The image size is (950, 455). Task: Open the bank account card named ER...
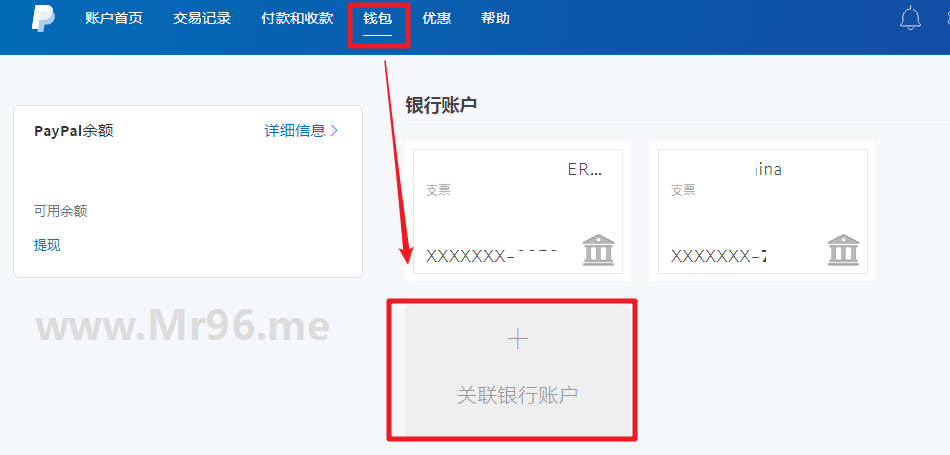(x=518, y=211)
